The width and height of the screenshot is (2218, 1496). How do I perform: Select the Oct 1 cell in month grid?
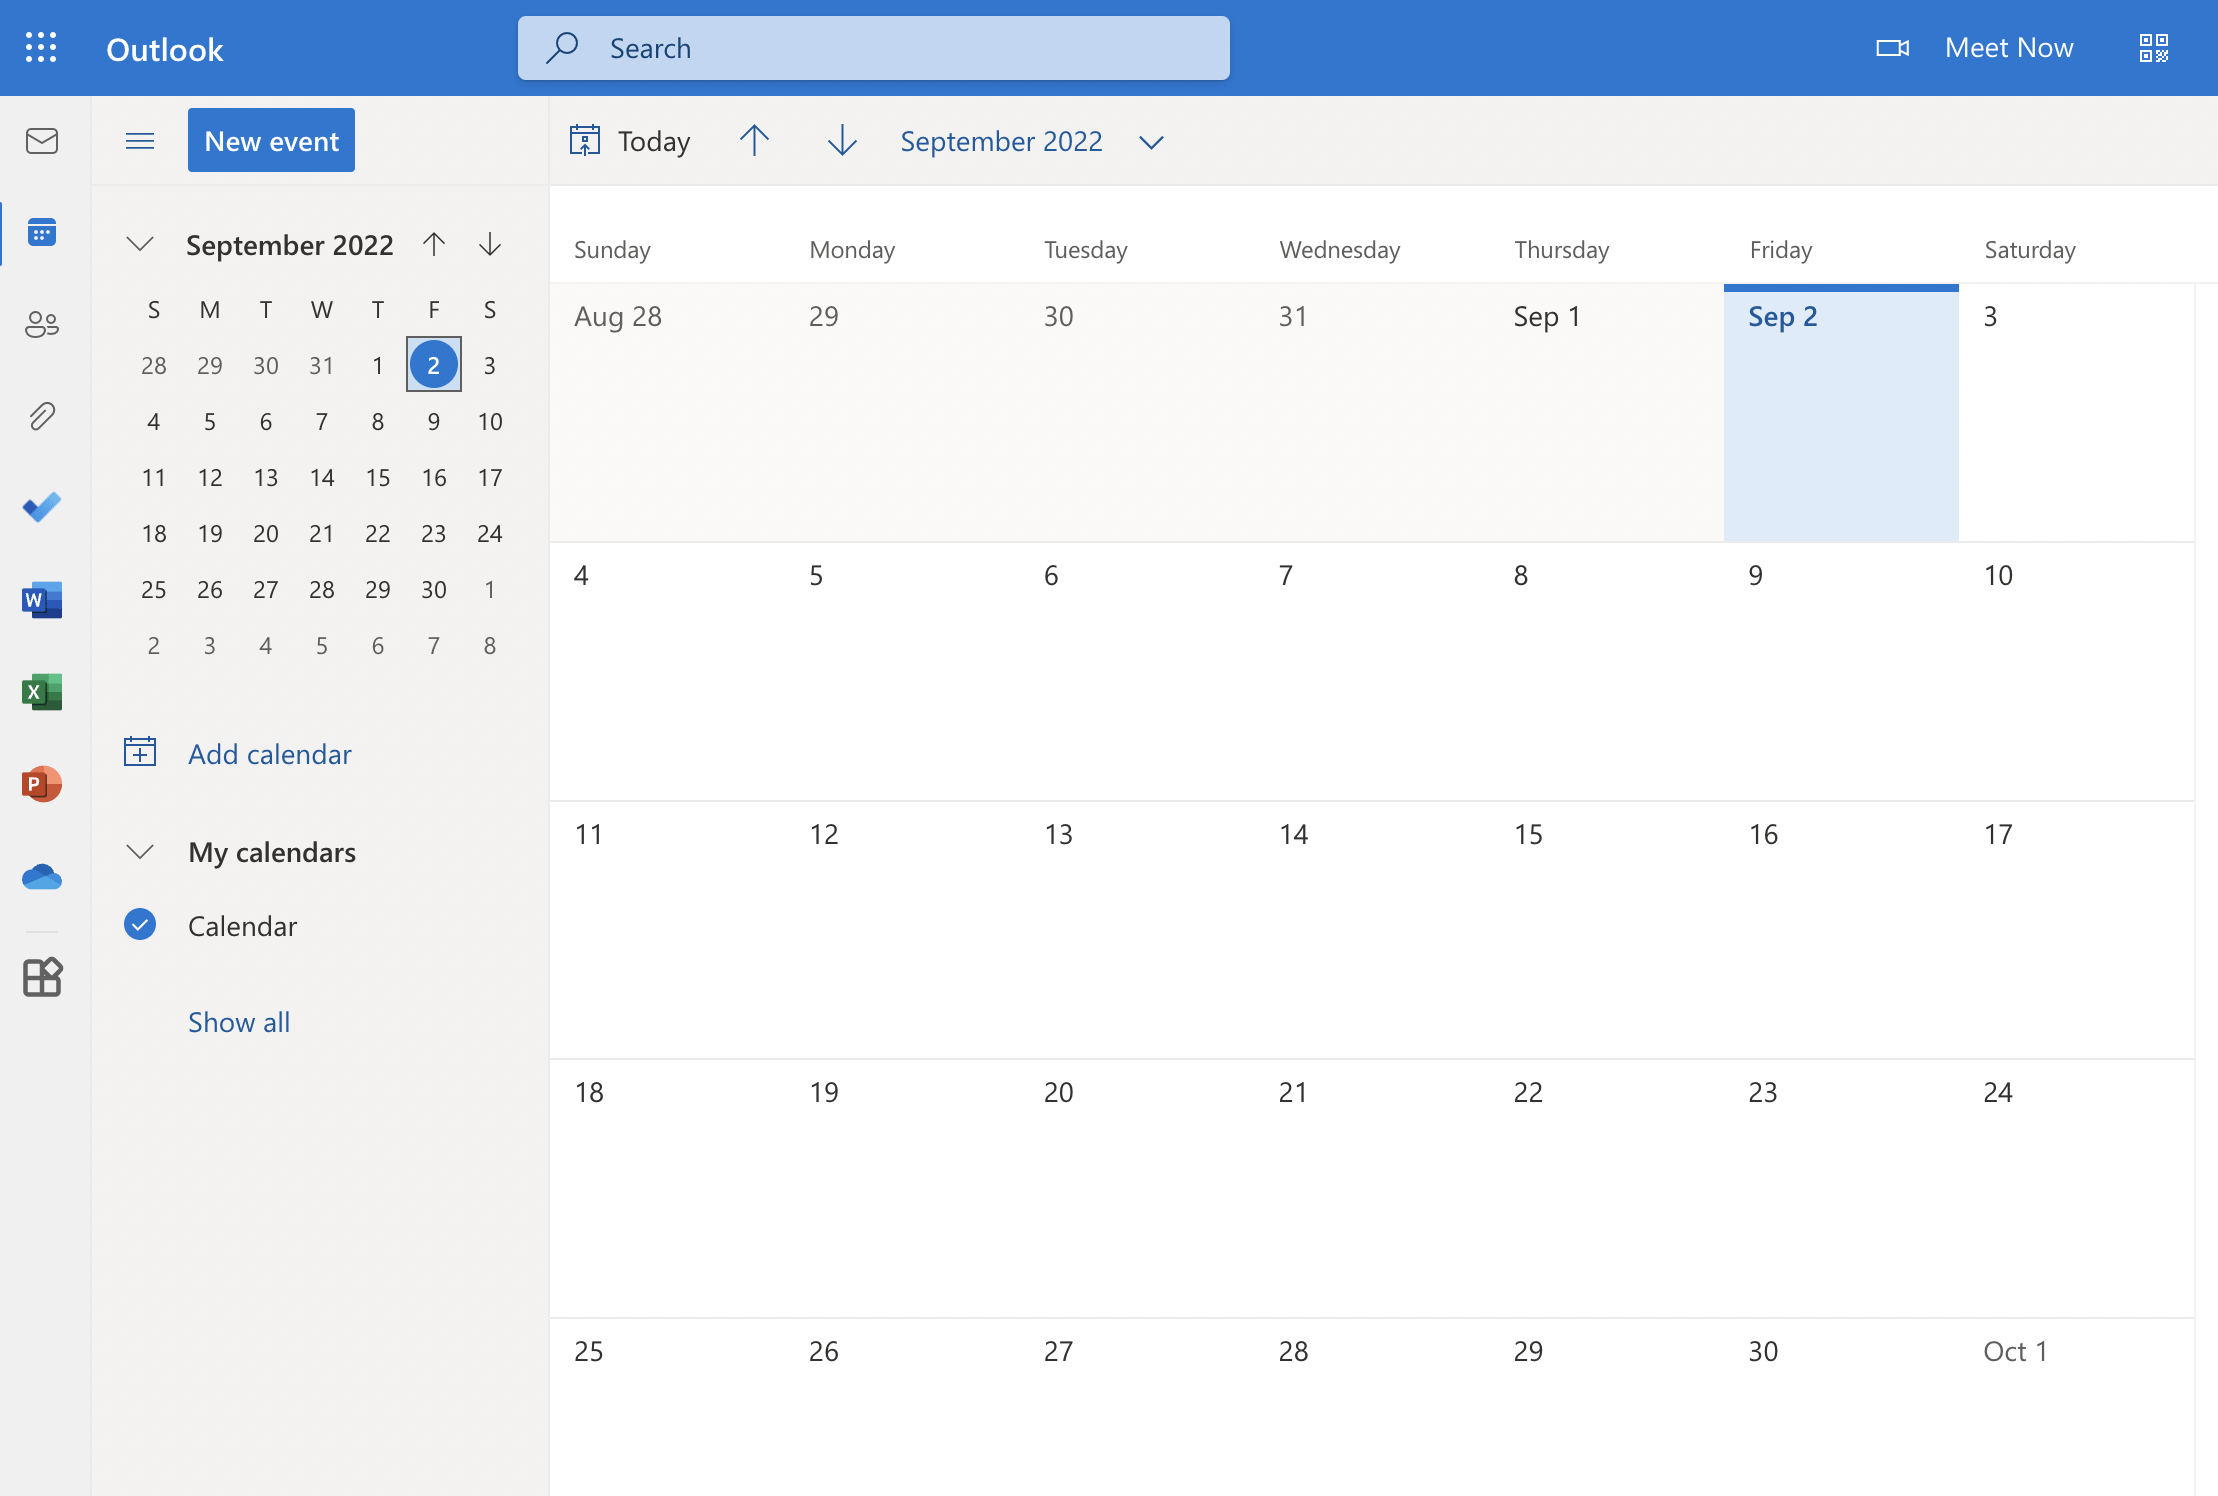click(2077, 1407)
